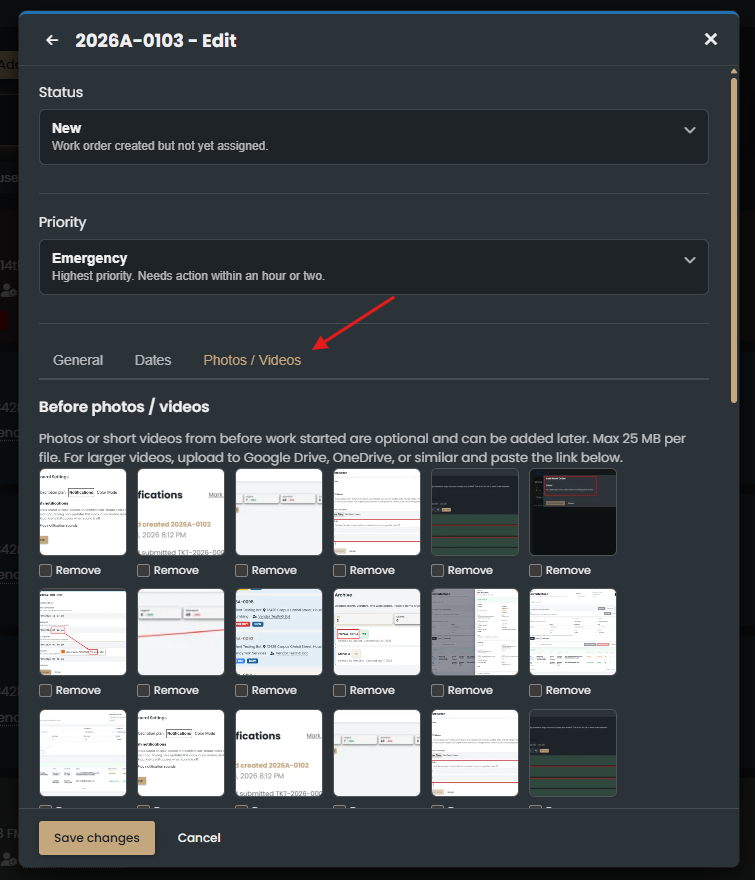
Task: Select the Photos / Videos tab
Action: 252,360
